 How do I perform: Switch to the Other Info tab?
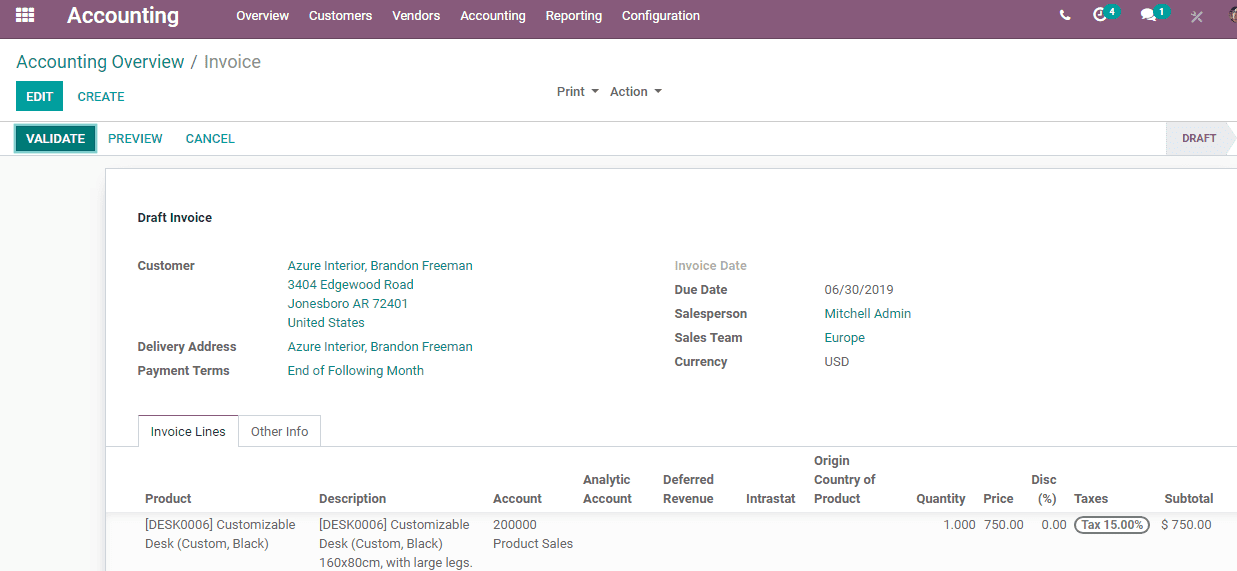click(x=280, y=431)
